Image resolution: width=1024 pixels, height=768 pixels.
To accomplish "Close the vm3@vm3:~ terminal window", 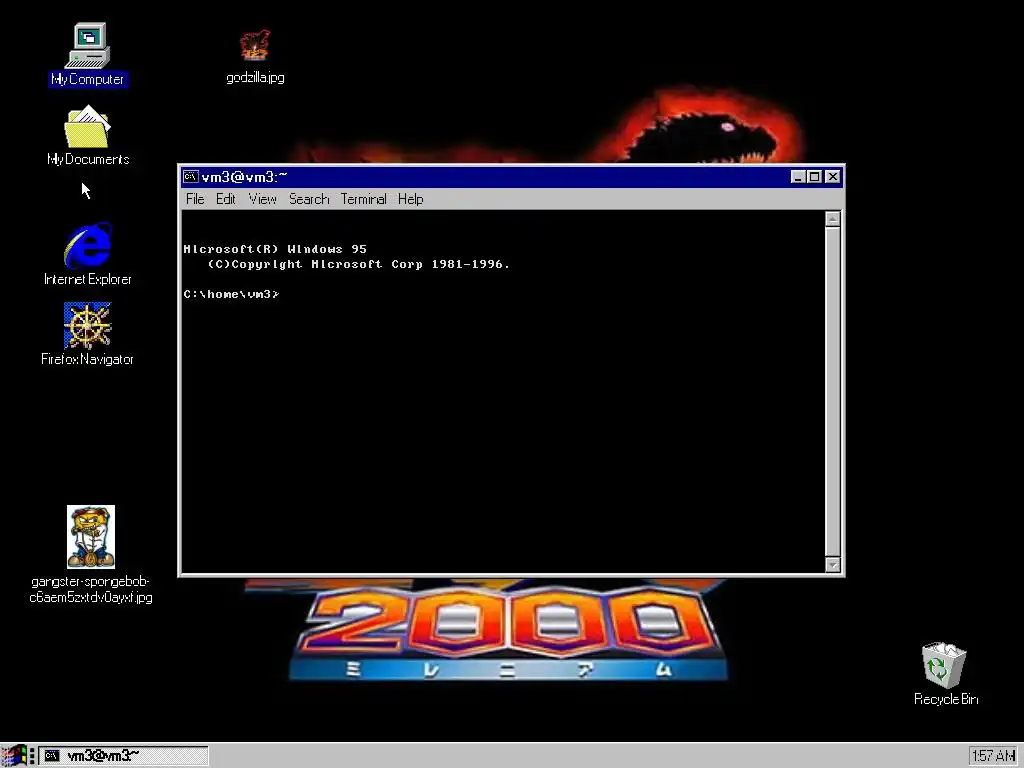I will click(x=833, y=177).
